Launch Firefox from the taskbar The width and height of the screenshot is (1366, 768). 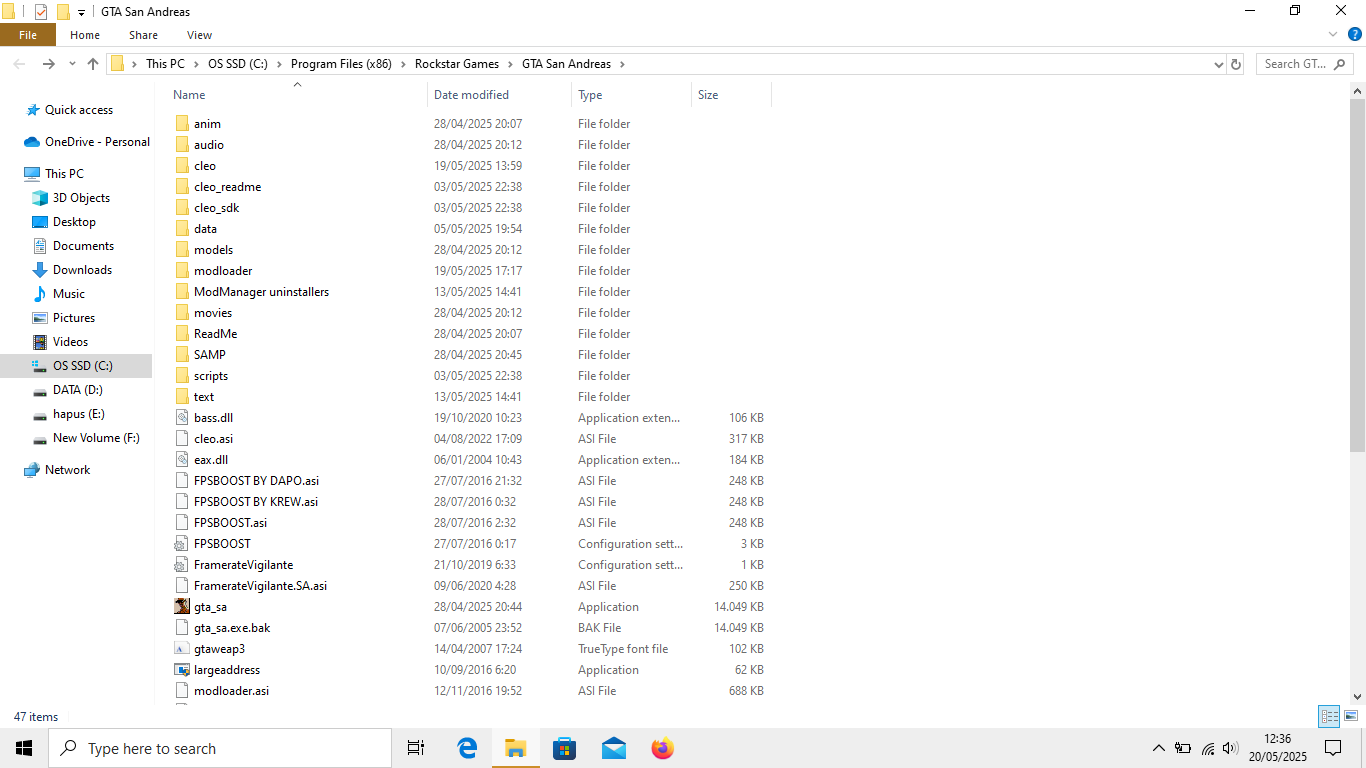tap(663, 748)
